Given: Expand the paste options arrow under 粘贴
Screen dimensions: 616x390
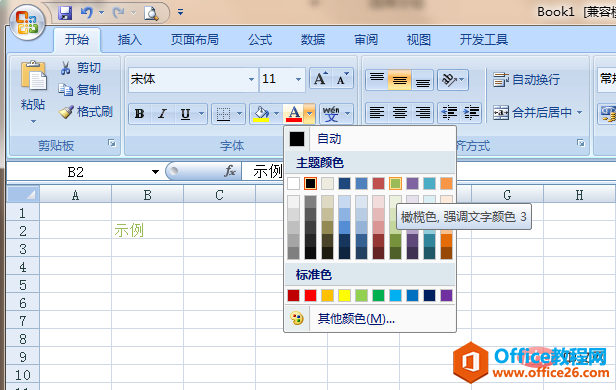Looking at the screenshot, I should tap(33, 122).
